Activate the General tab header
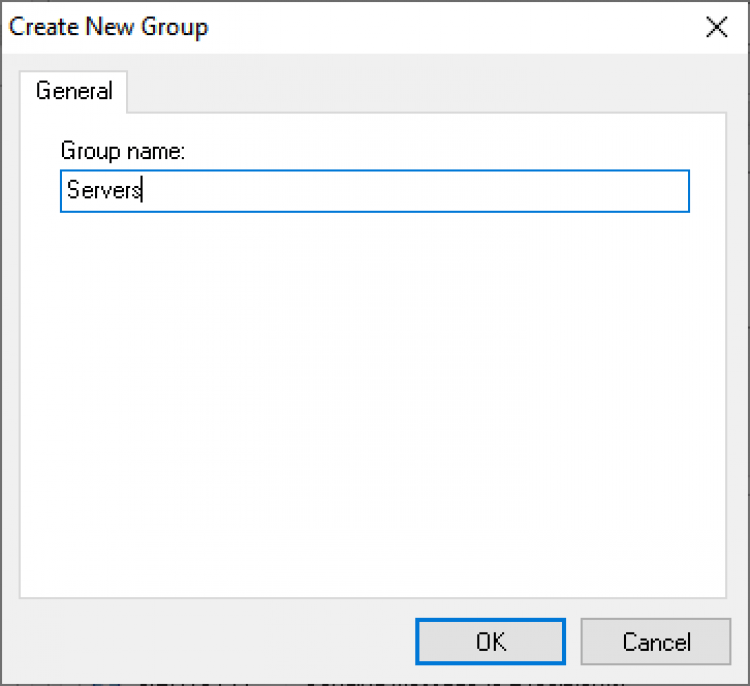The width and height of the screenshot is (750, 686). (x=74, y=91)
